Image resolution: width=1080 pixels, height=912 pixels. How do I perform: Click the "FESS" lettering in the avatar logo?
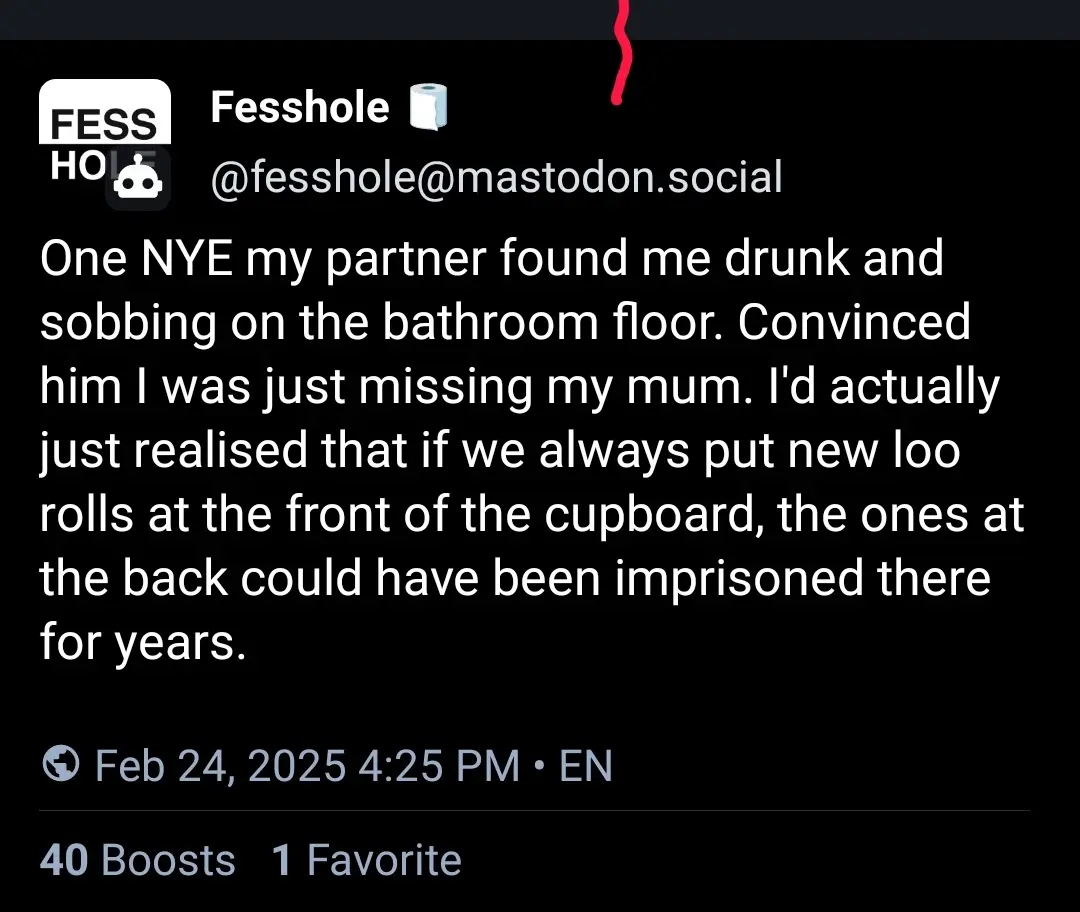(x=103, y=124)
